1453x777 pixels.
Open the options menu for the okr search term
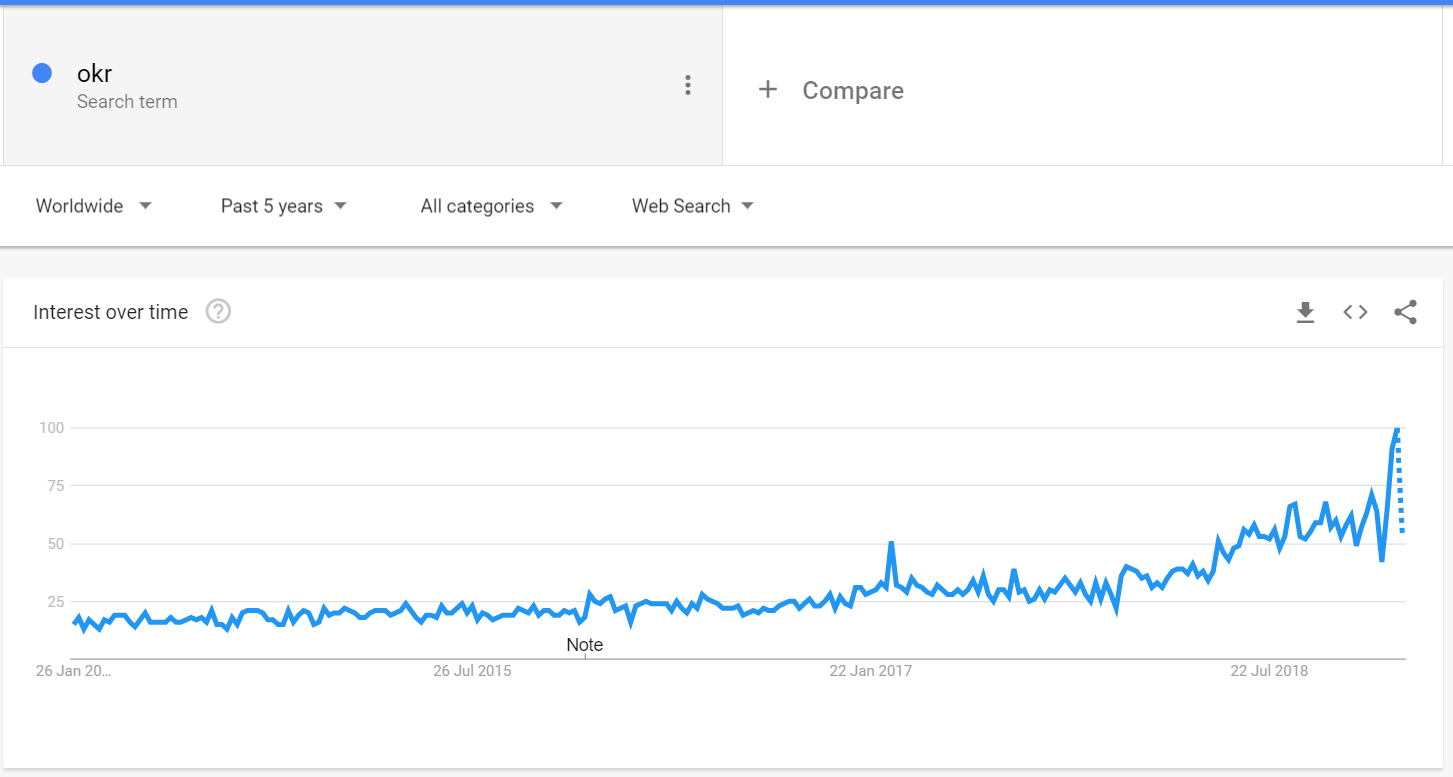(688, 85)
